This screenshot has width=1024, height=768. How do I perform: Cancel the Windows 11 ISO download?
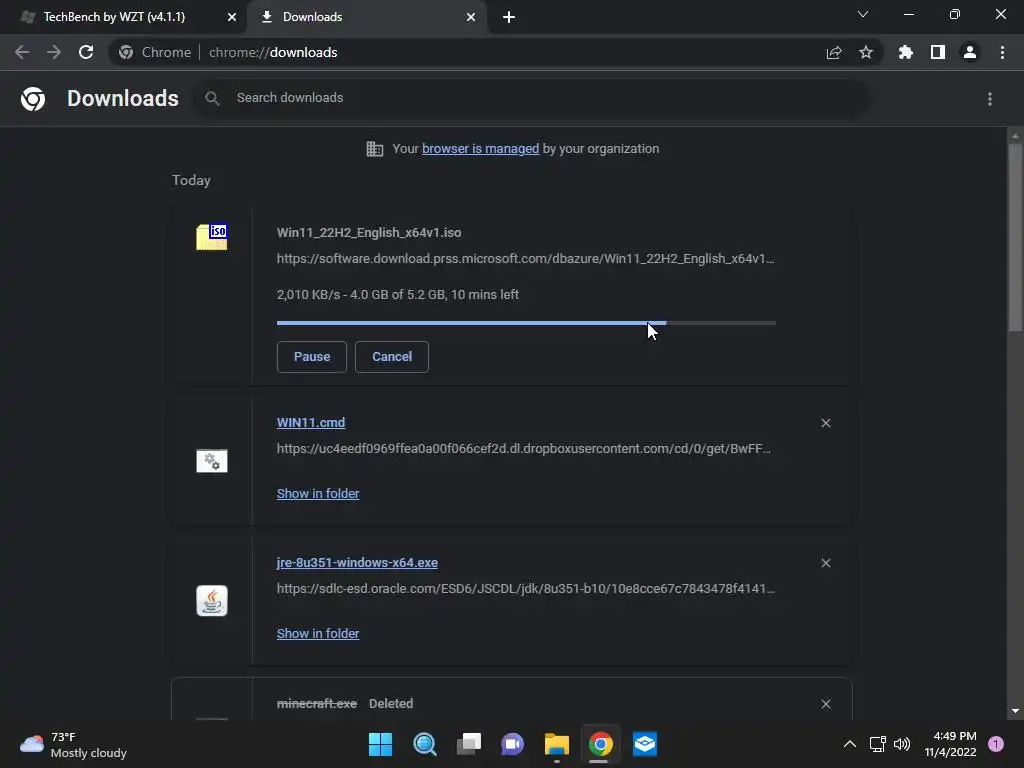392,357
